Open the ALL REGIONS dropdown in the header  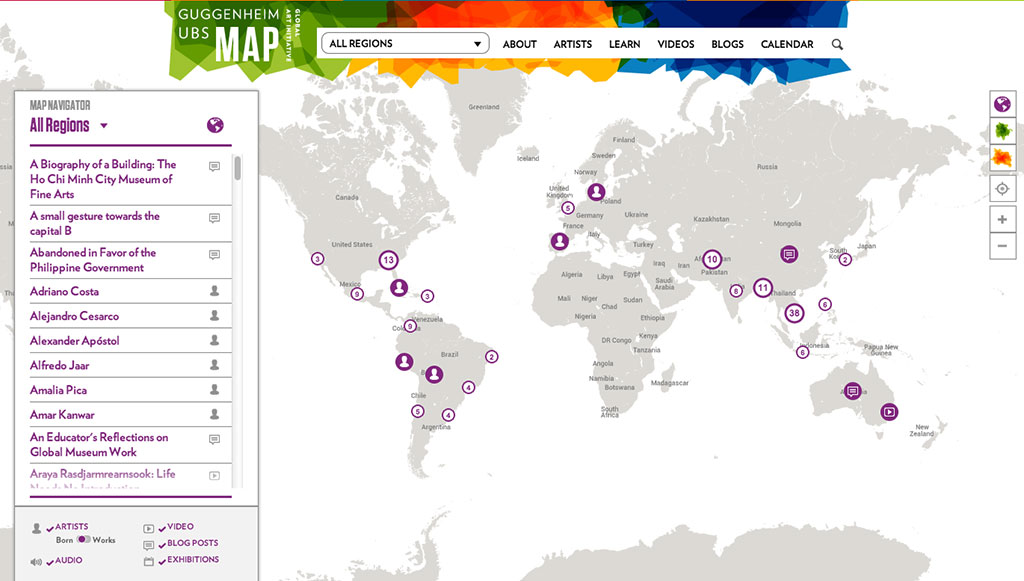click(x=405, y=44)
